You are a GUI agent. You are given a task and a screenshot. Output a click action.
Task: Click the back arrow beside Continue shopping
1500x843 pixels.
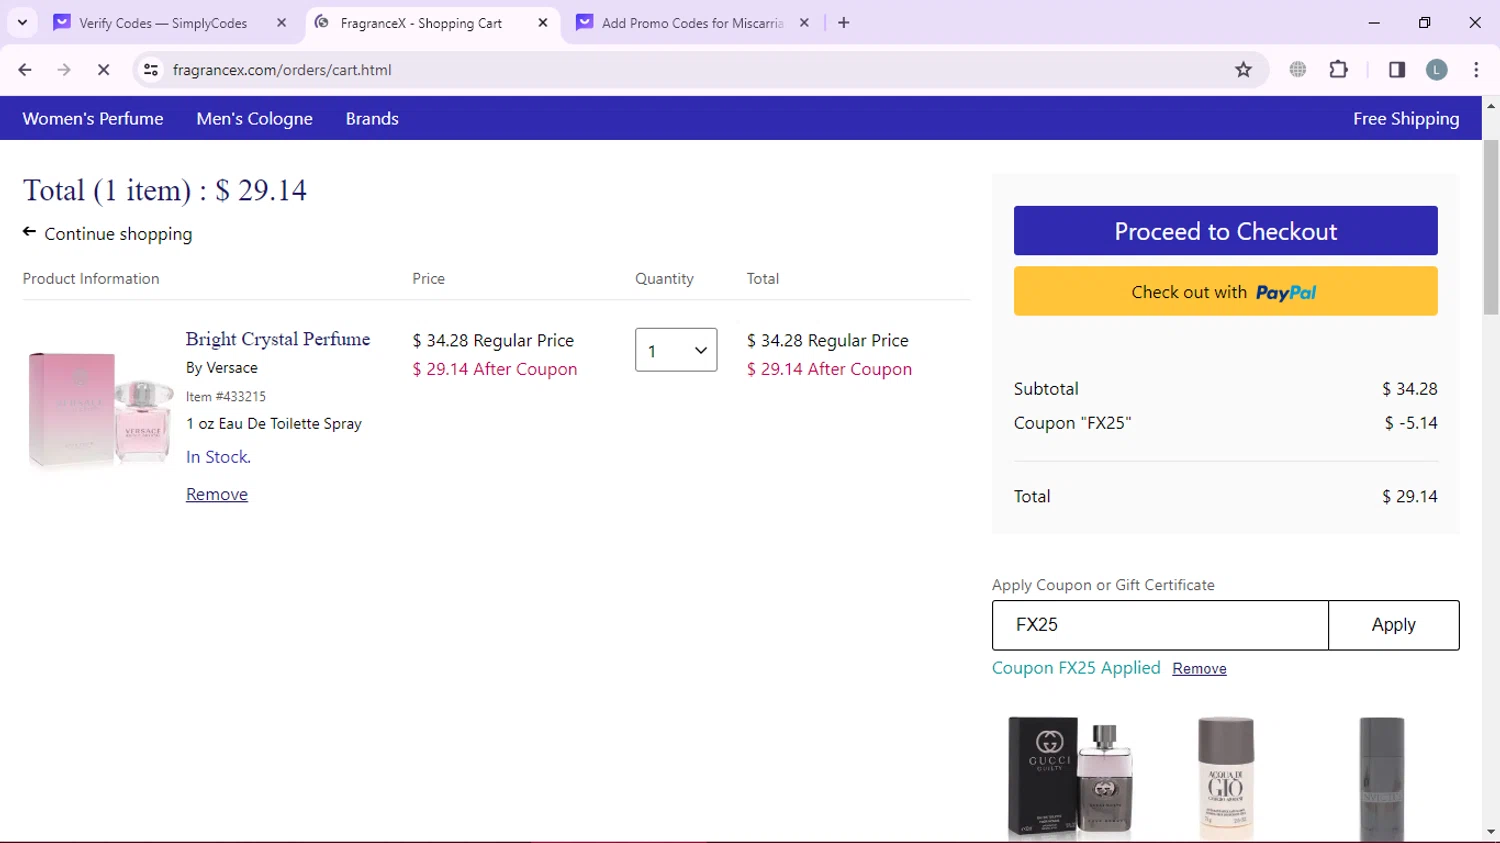(x=29, y=232)
